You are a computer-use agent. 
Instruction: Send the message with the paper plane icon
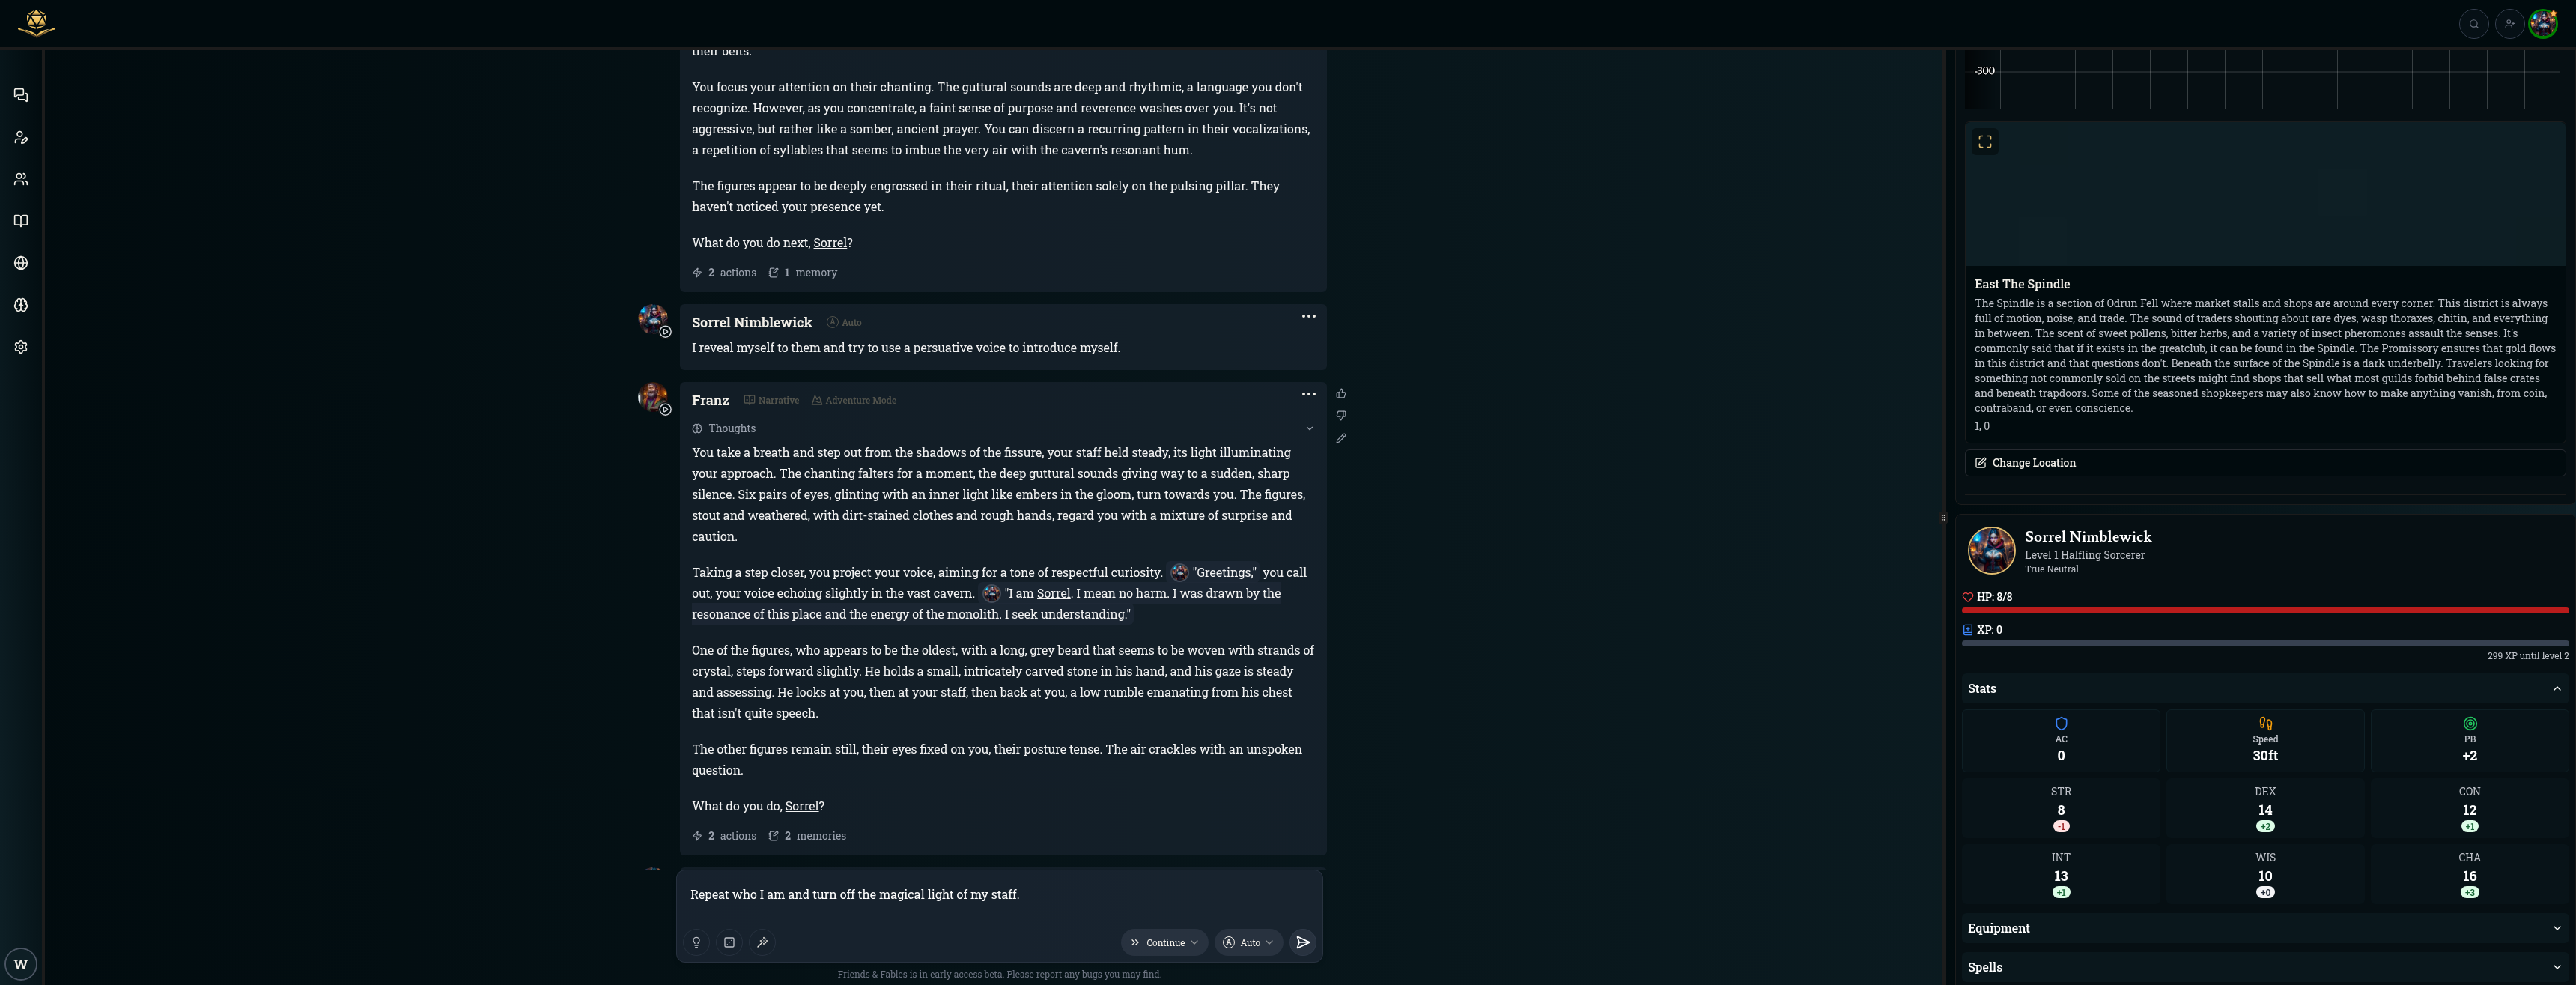pyautogui.click(x=1302, y=942)
